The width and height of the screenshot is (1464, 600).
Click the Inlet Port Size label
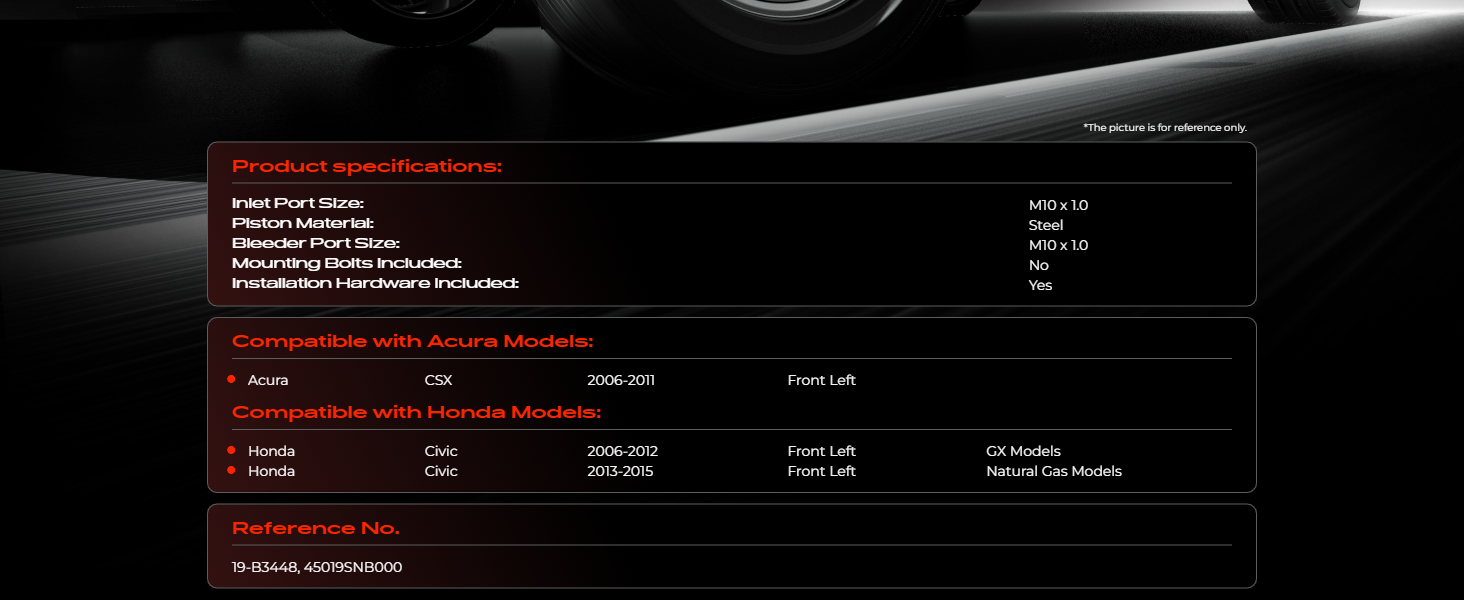pos(297,204)
